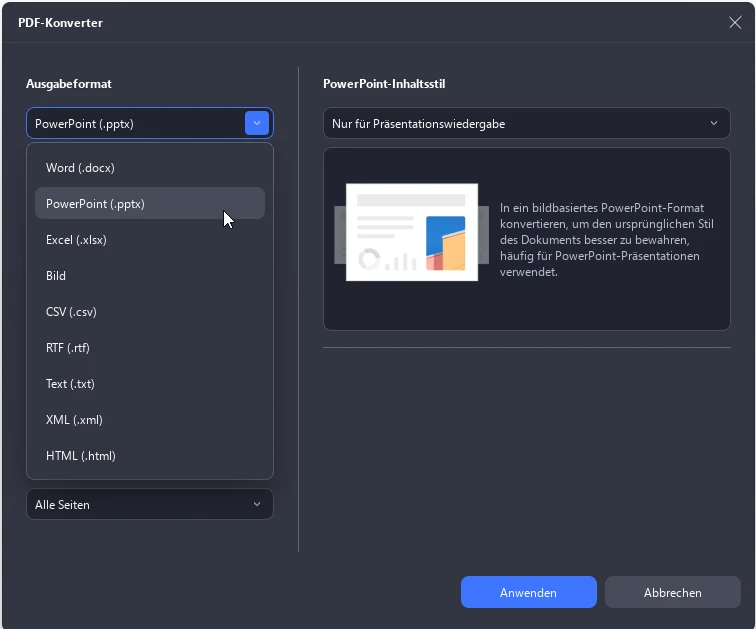The image size is (756, 629).
Task: Click the Ausgabeformat PowerPoint (.pptx) combo box
Action: [135, 124]
